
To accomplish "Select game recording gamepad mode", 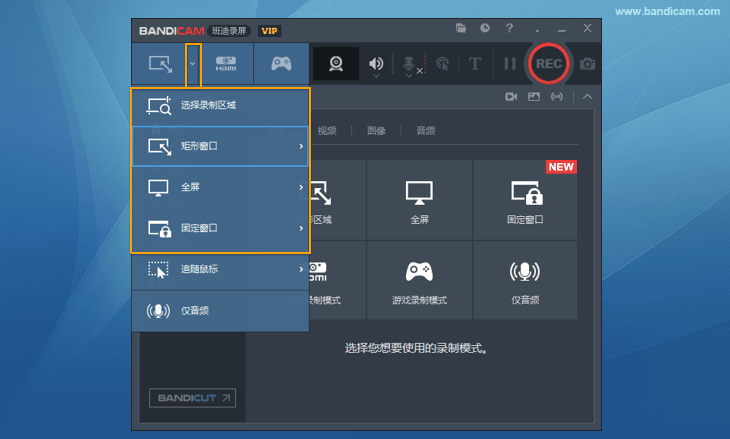I will (x=282, y=64).
